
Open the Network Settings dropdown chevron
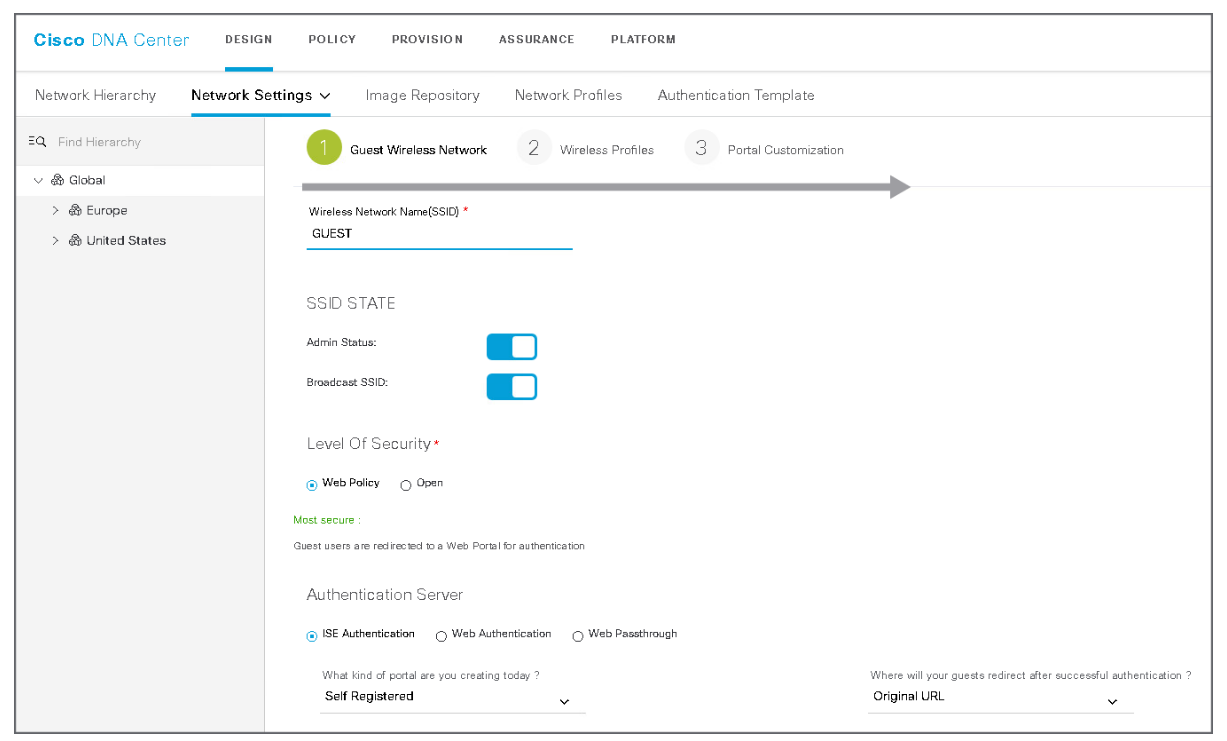[x=325, y=96]
